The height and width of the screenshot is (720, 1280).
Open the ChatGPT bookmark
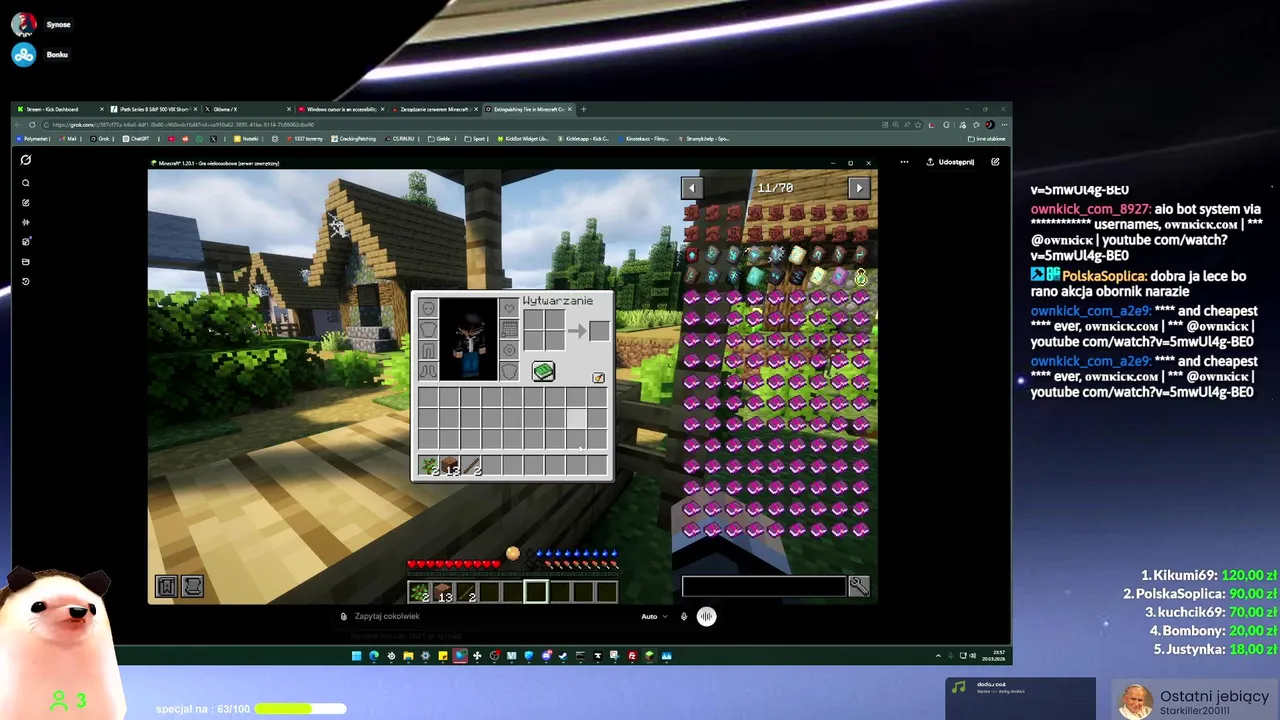click(135, 139)
